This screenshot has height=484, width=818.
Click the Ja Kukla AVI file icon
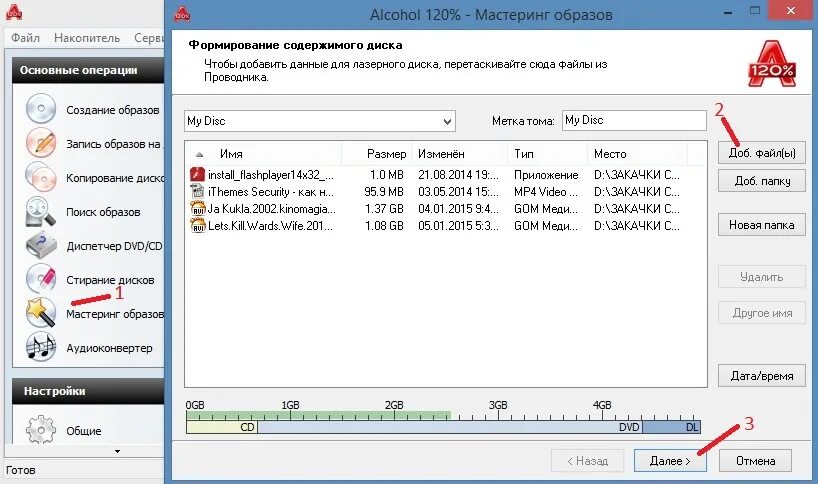click(197, 209)
